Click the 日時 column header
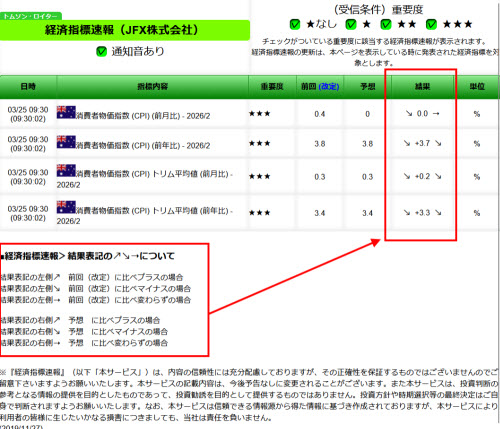Screen dimensions: 500x429 tap(28, 87)
